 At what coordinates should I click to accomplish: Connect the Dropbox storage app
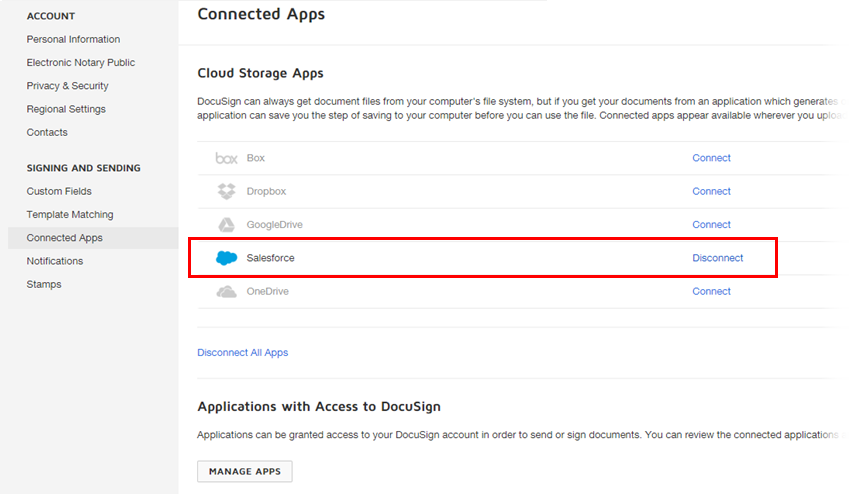711,191
